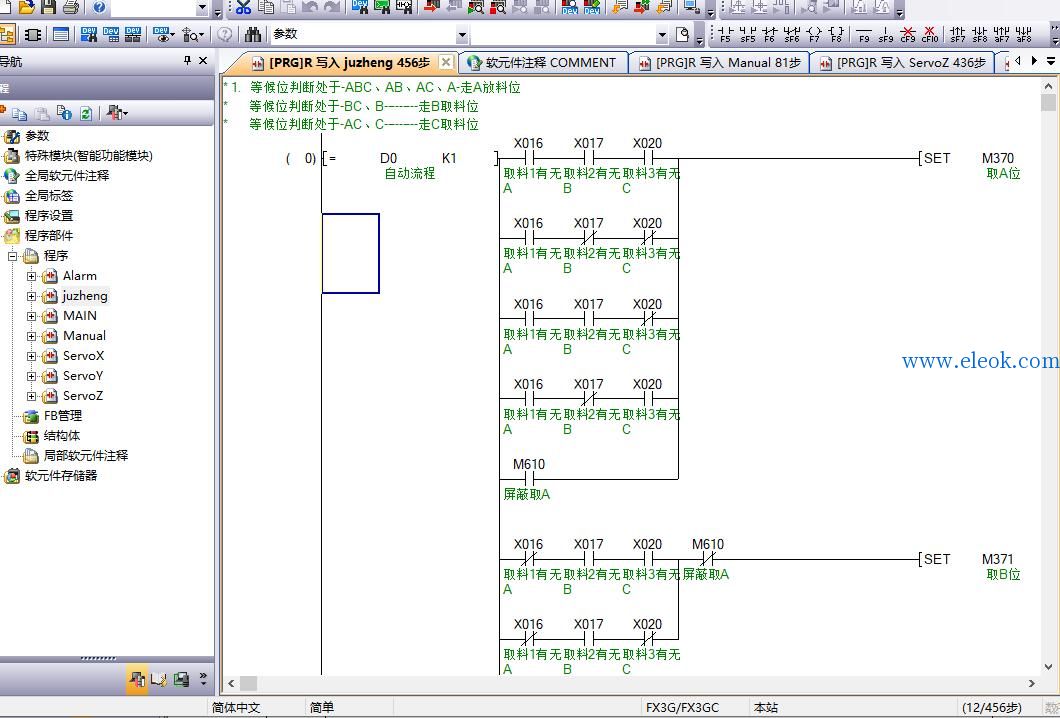
Task: Insert closed contact with F6 icon
Action: click(769, 34)
